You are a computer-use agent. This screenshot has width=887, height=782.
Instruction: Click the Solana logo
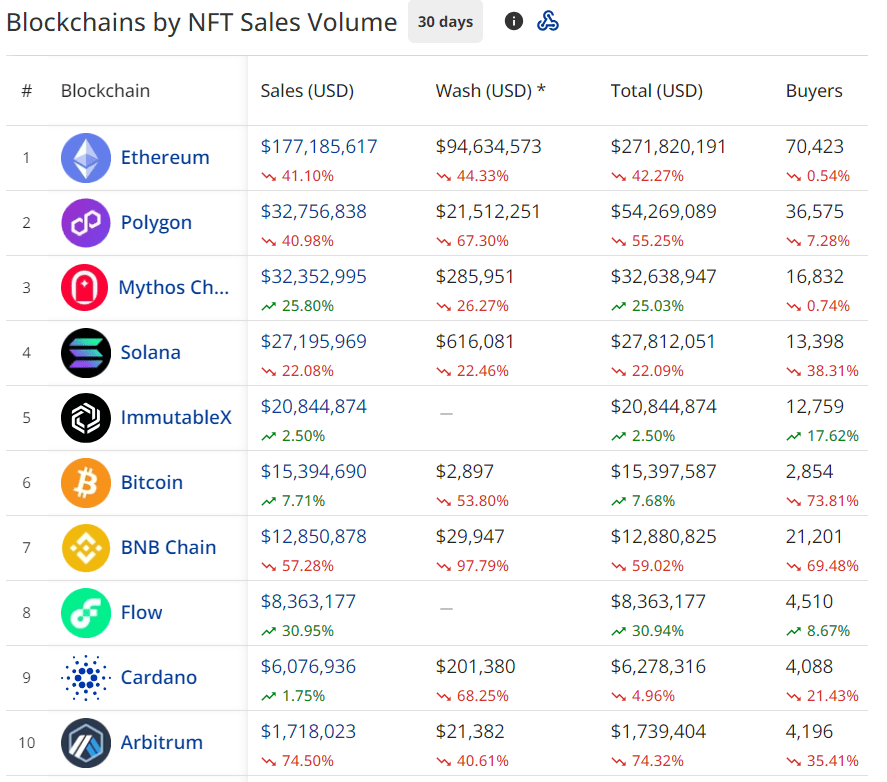coord(85,353)
